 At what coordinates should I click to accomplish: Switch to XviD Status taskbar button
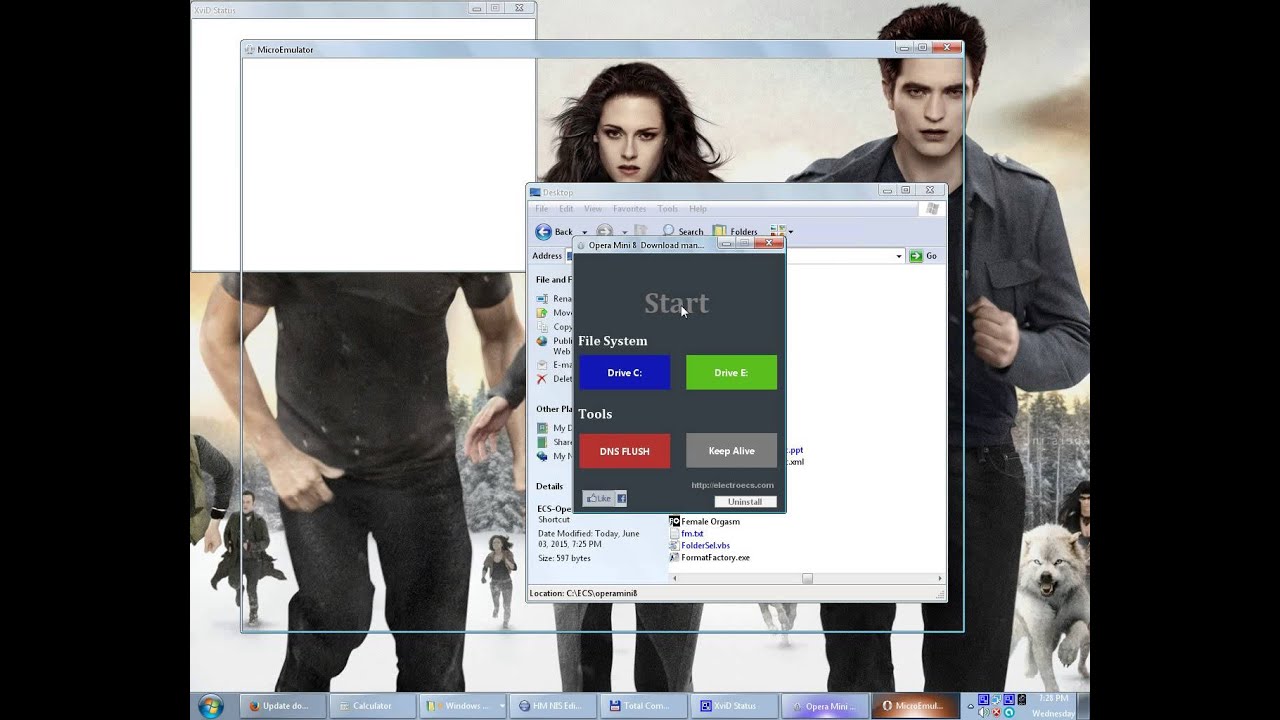[734, 705]
